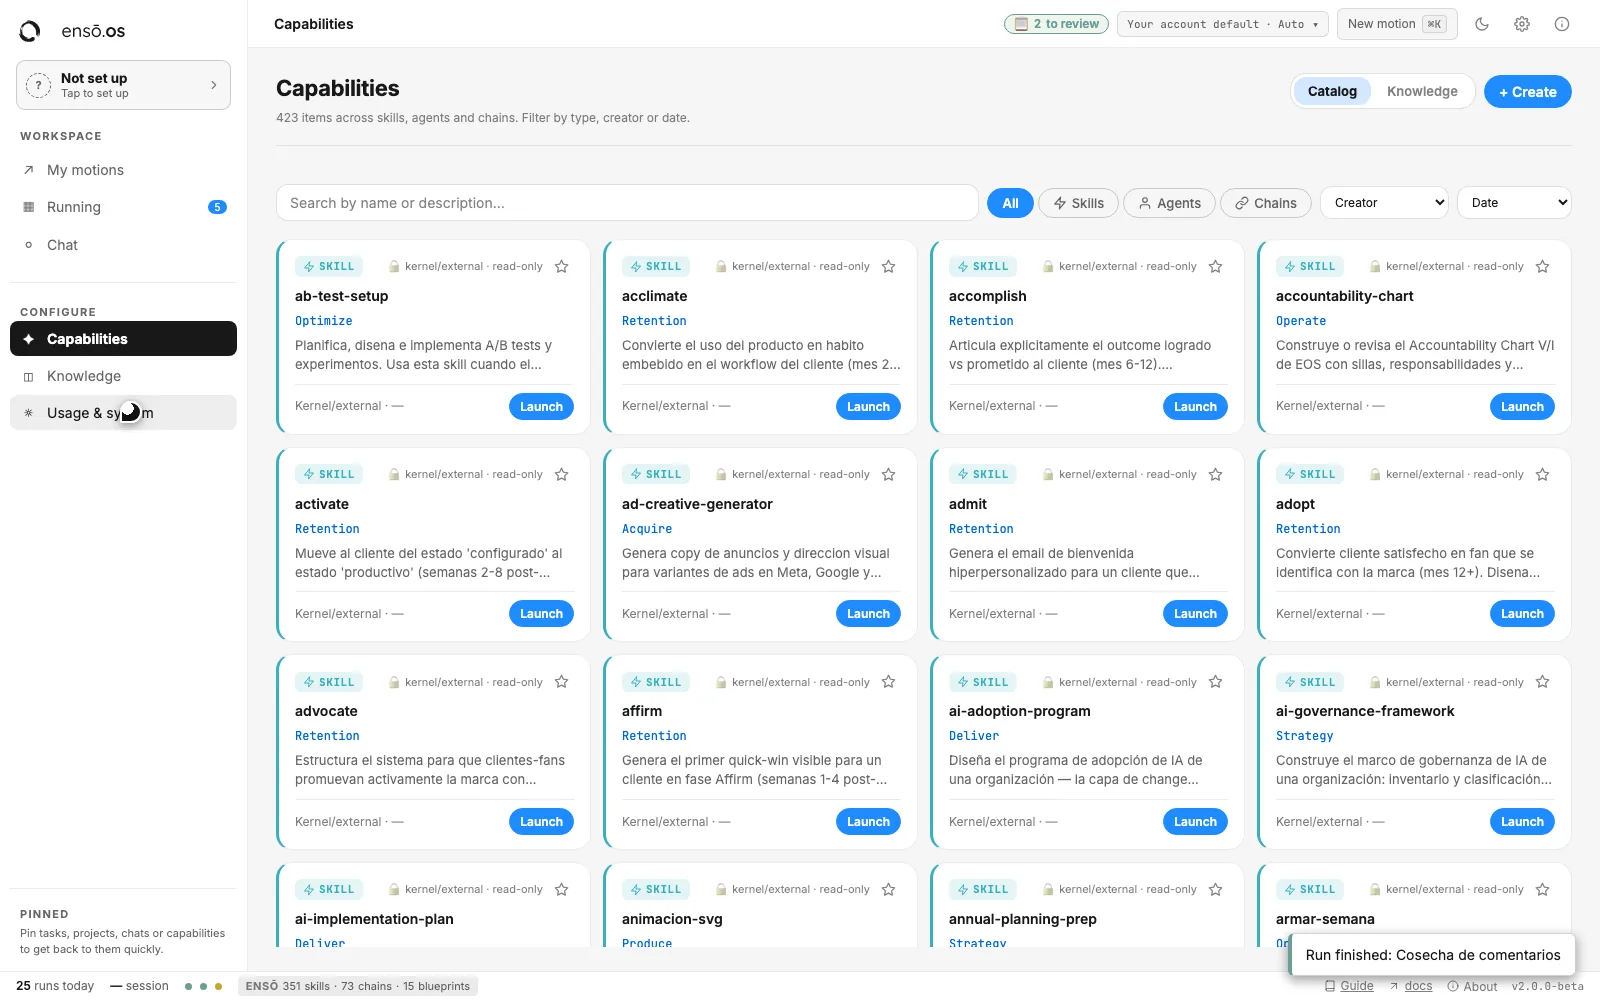Launch the adopt skill
This screenshot has width=1600, height=1000.
point(1522,614)
